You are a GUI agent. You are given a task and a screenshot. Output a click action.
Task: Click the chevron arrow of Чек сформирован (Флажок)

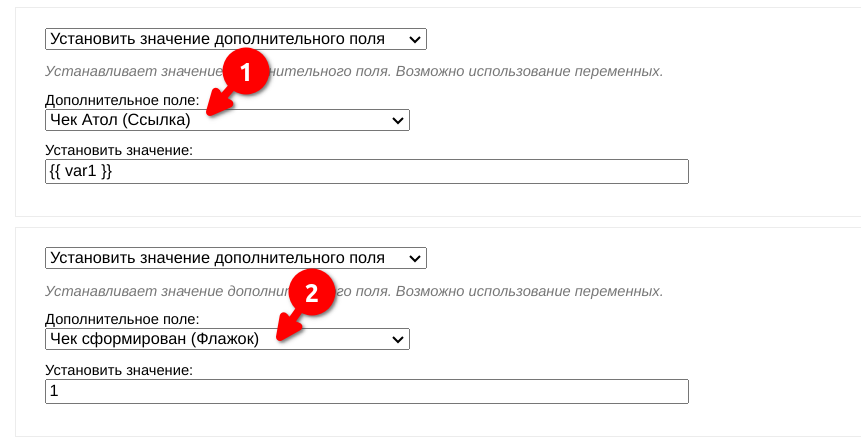[x=398, y=340]
